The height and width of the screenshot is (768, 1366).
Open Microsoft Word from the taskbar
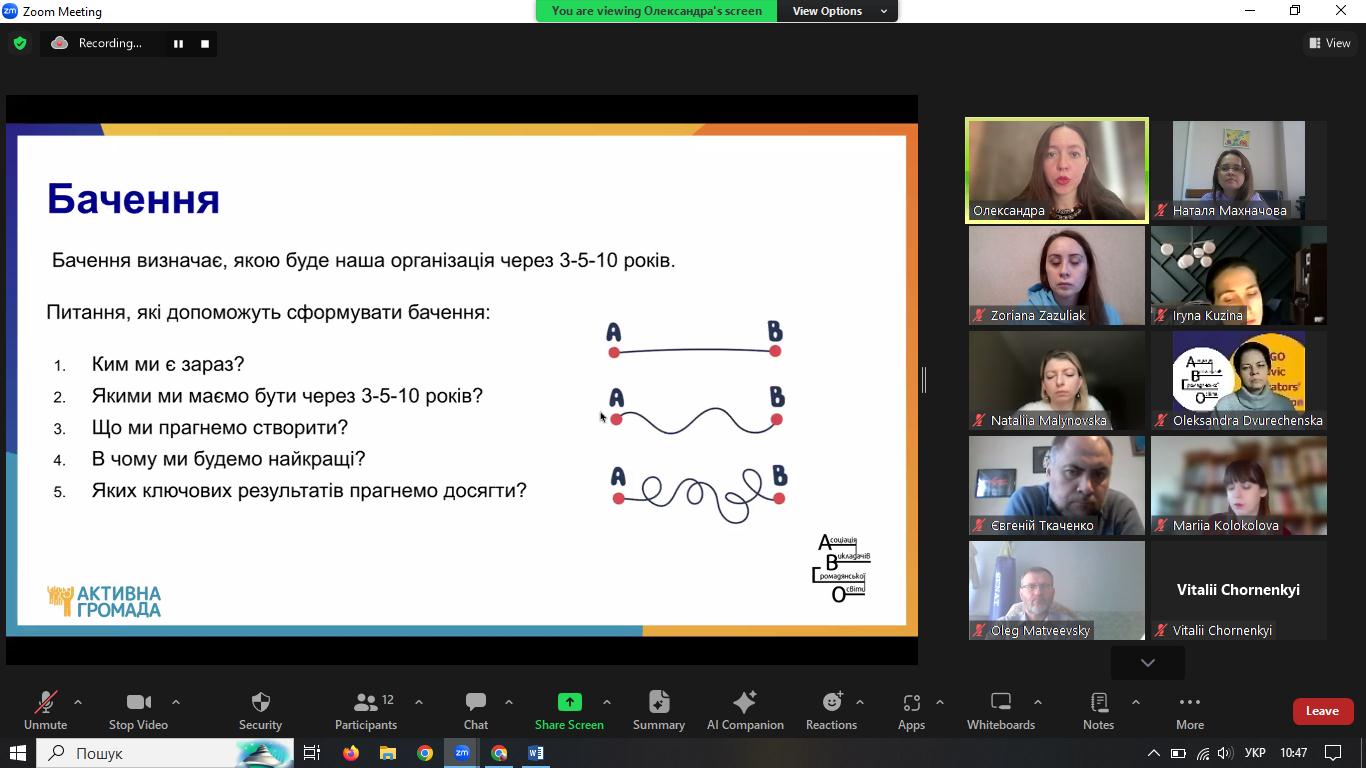tap(536, 753)
